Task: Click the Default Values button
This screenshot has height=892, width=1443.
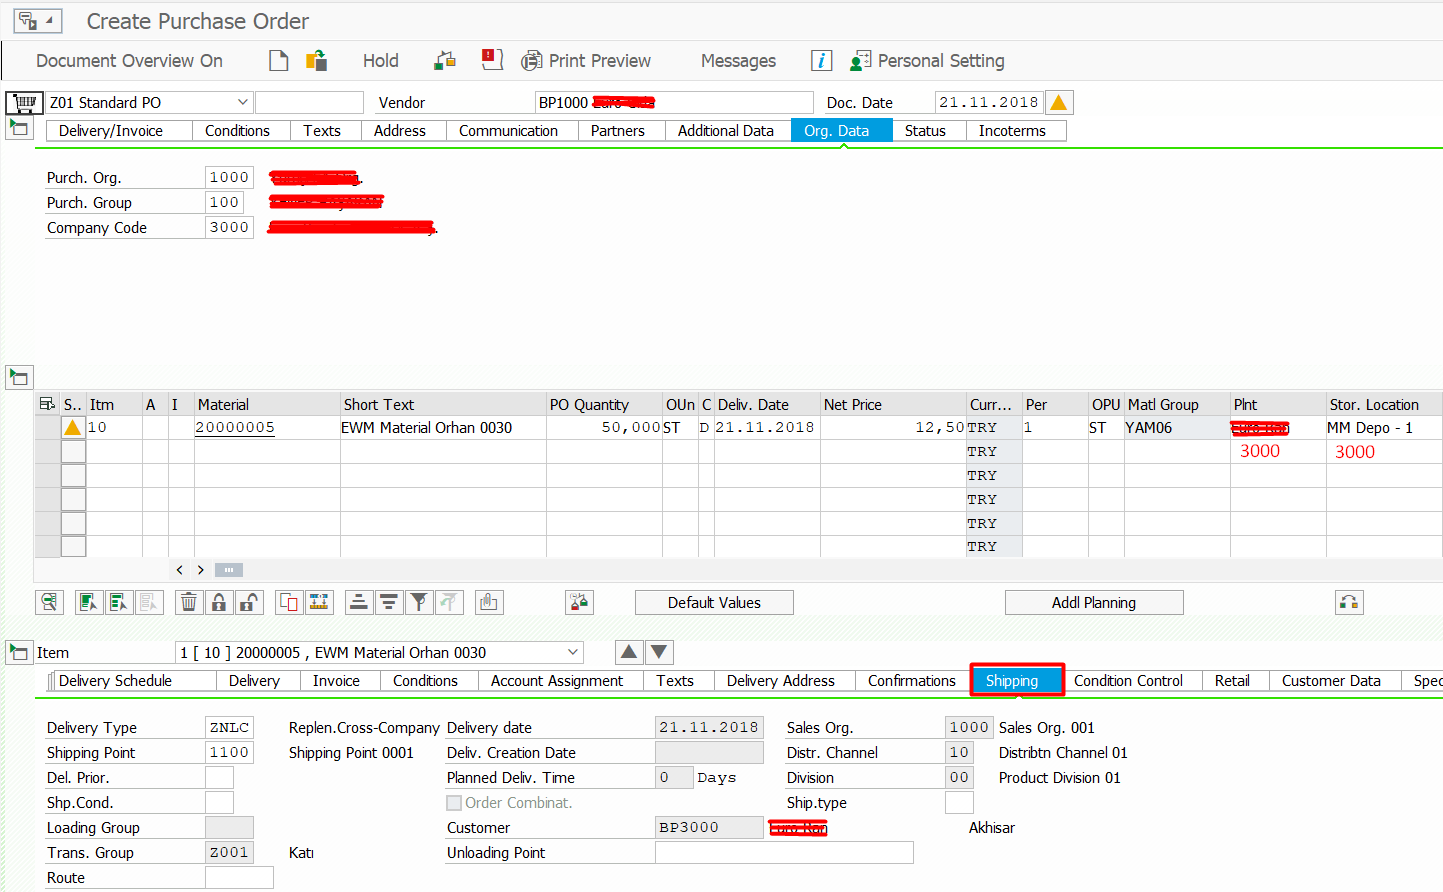Action: pos(714,602)
